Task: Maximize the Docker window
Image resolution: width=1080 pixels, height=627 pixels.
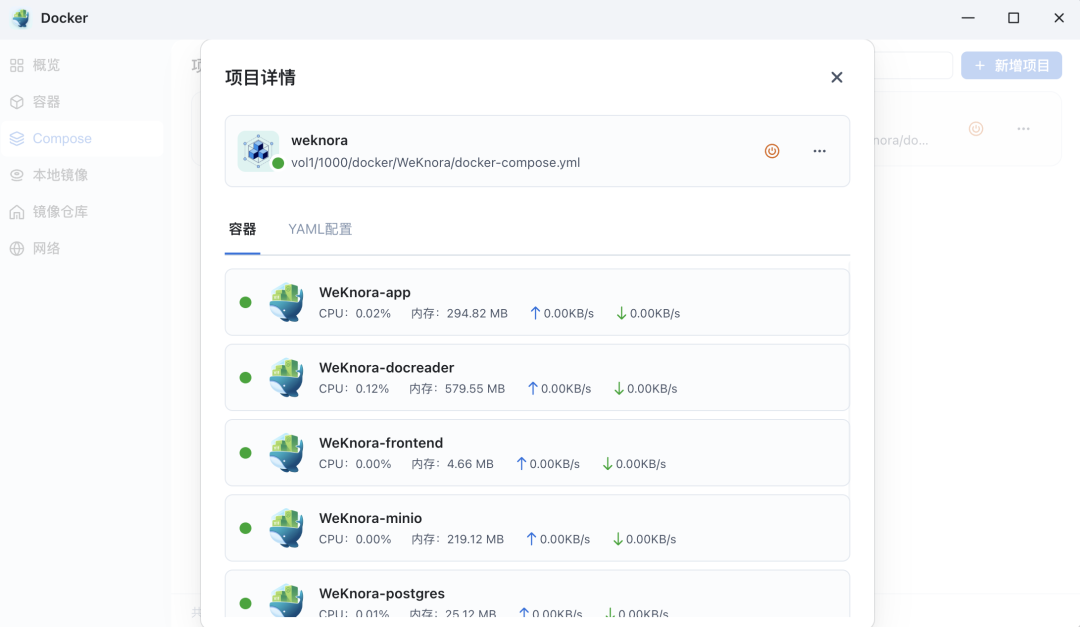Action: point(1013,18)
